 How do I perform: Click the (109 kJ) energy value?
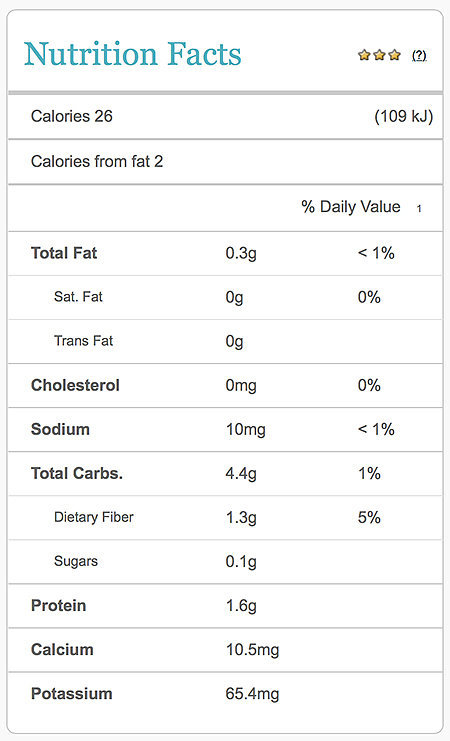403,116
